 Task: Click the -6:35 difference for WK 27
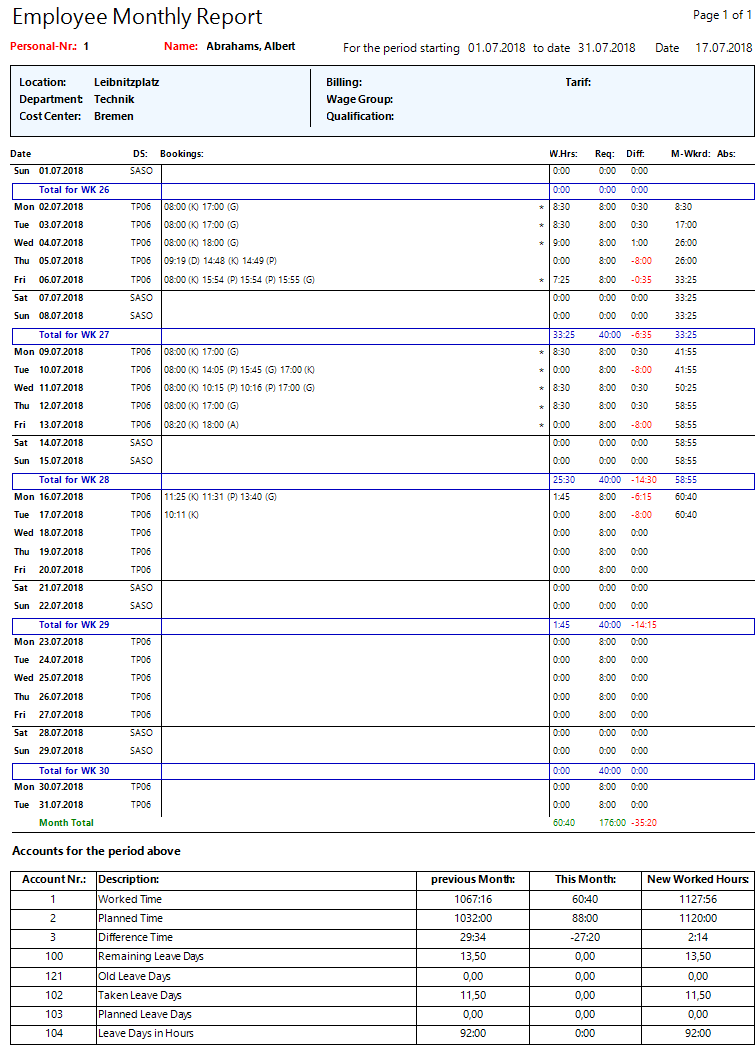click(x=641, y=335)
